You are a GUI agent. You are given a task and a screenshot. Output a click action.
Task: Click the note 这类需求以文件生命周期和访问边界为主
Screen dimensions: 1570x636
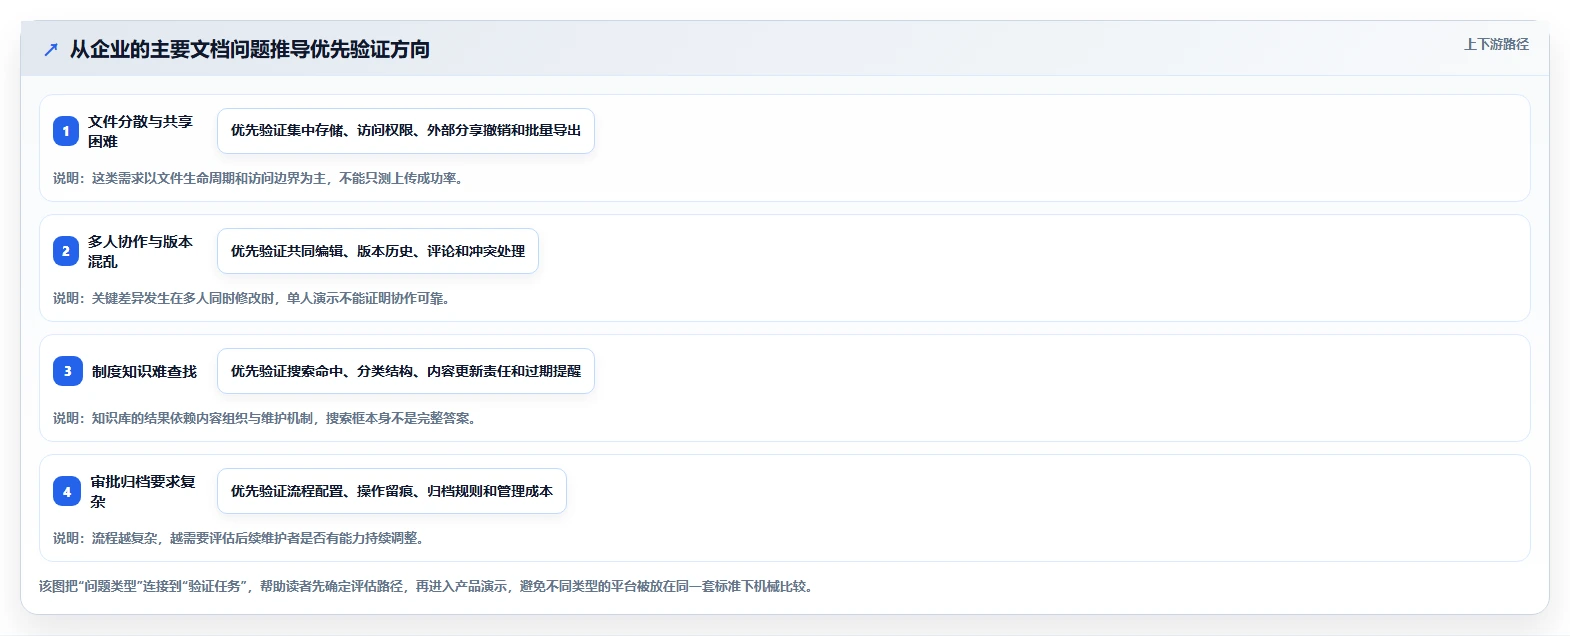[x=258, y=178]
